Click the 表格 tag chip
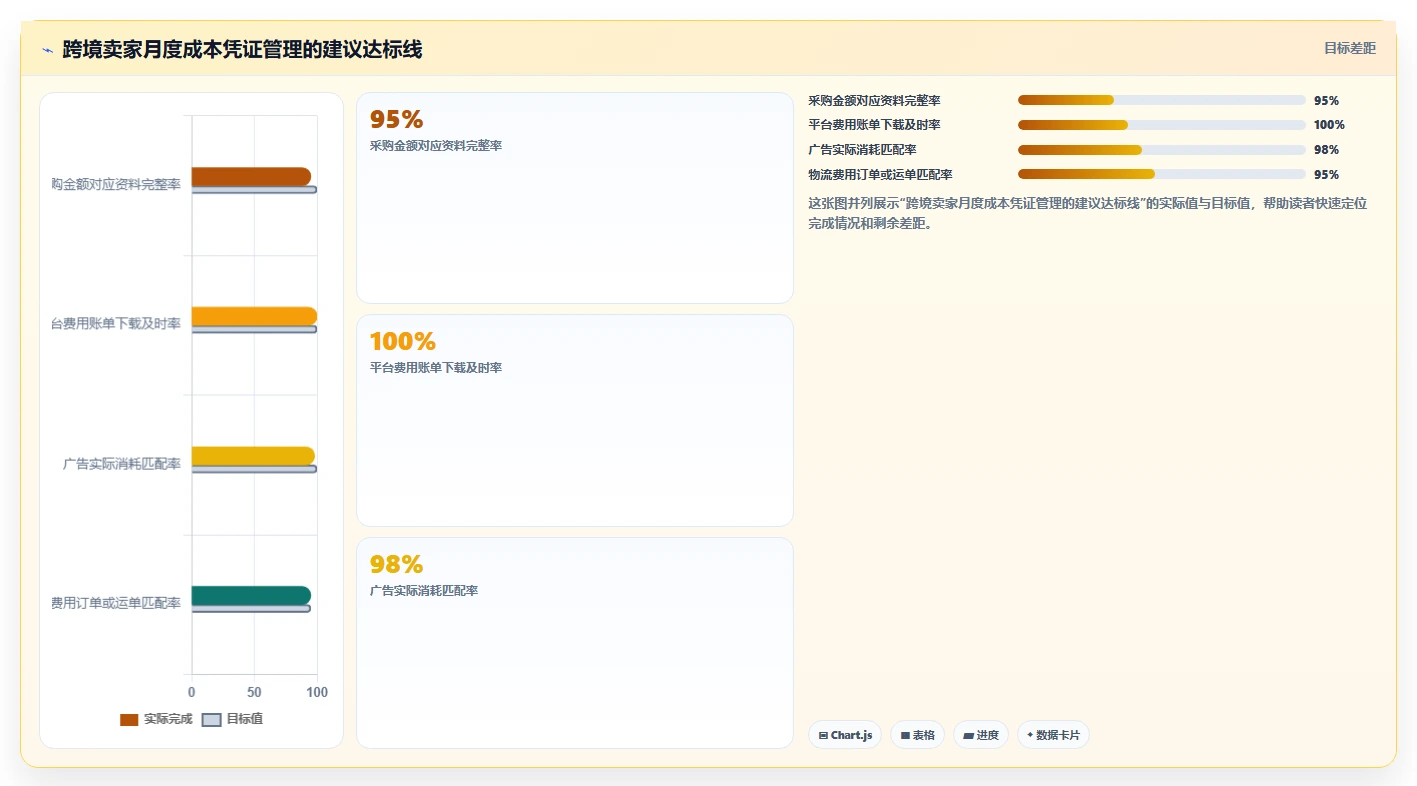 [x=917, y=735]
